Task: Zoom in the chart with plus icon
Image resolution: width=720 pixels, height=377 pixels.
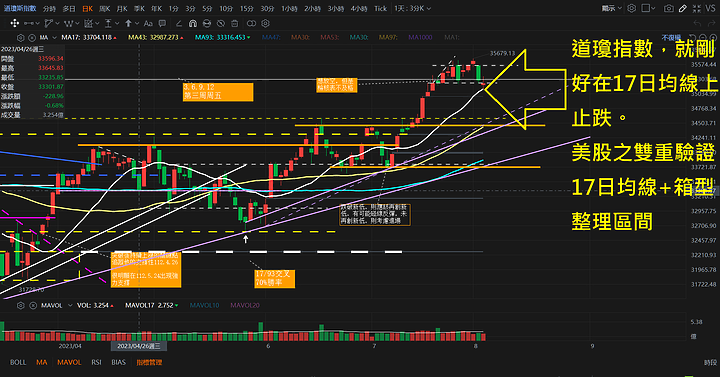Action: [713, 38]
